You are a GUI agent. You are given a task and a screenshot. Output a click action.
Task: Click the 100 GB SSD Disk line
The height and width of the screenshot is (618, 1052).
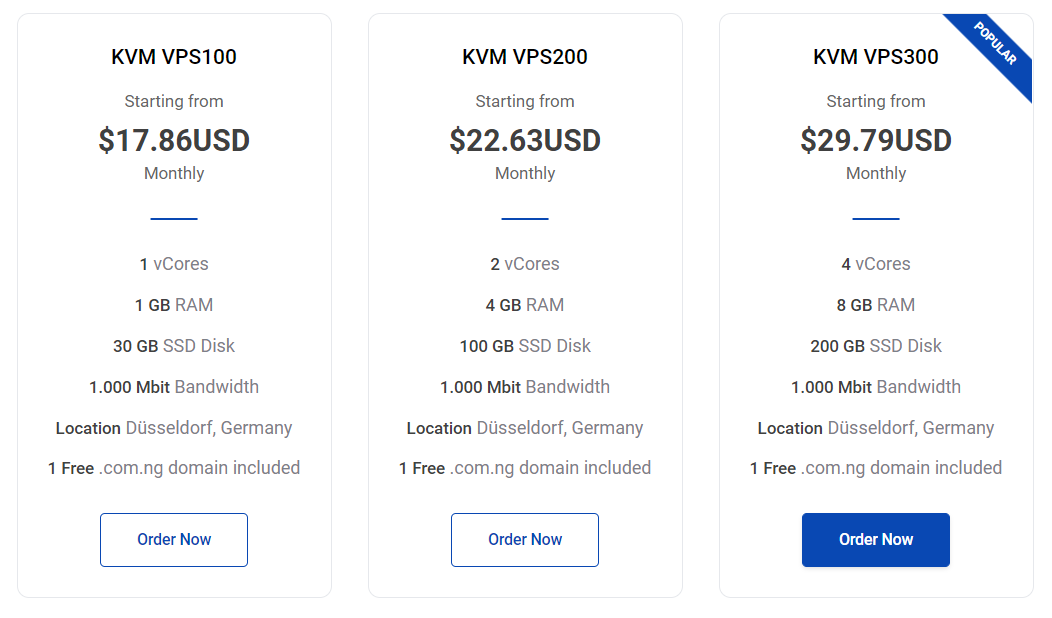(x=525, y=346)
